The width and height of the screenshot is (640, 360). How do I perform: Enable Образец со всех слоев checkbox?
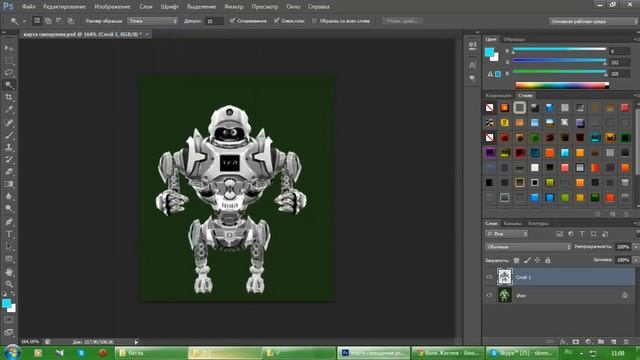314,20
